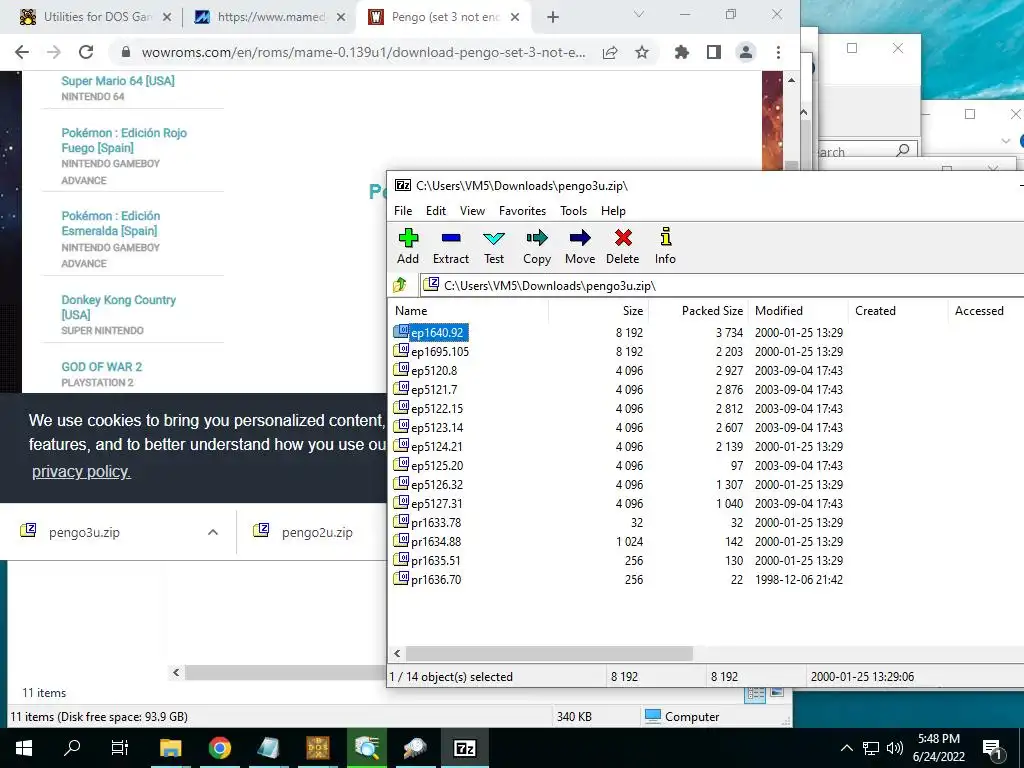This screenshot has width=1024, height=768.
Task: Click the Extract toolbar icon
Action: [x=451, y=246]
